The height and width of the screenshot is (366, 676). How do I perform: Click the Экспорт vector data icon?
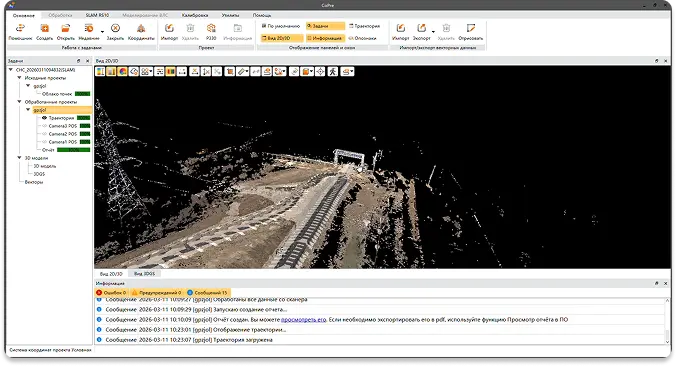[421, 28]
